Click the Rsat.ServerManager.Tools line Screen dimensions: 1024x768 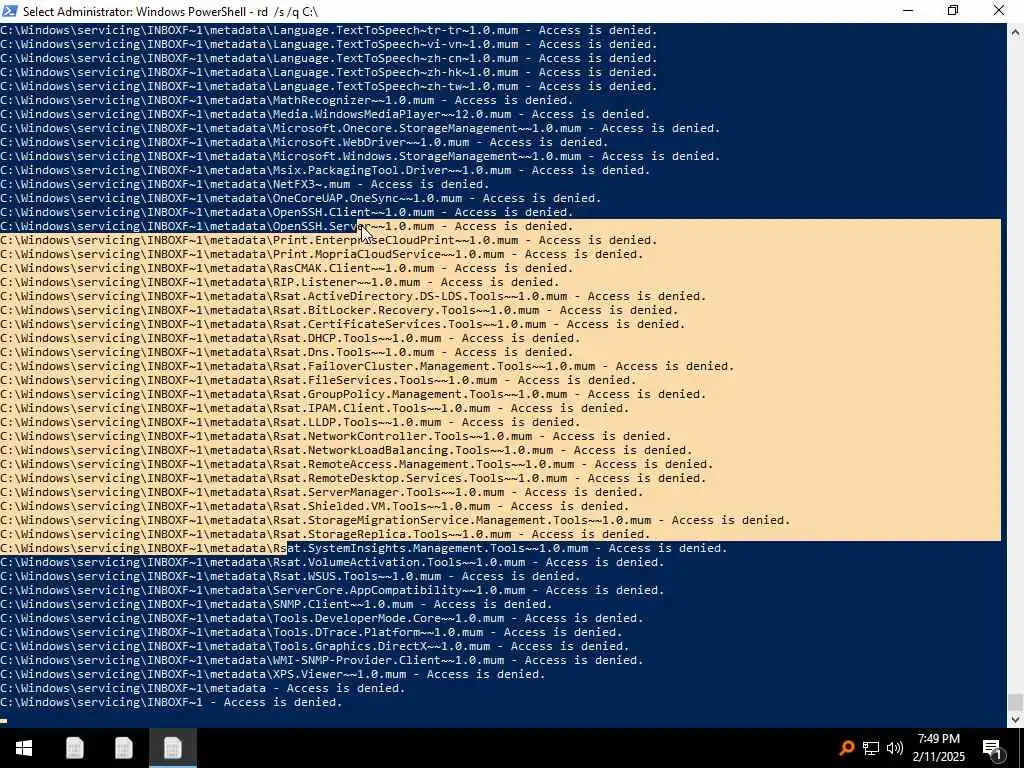[321, 492]
